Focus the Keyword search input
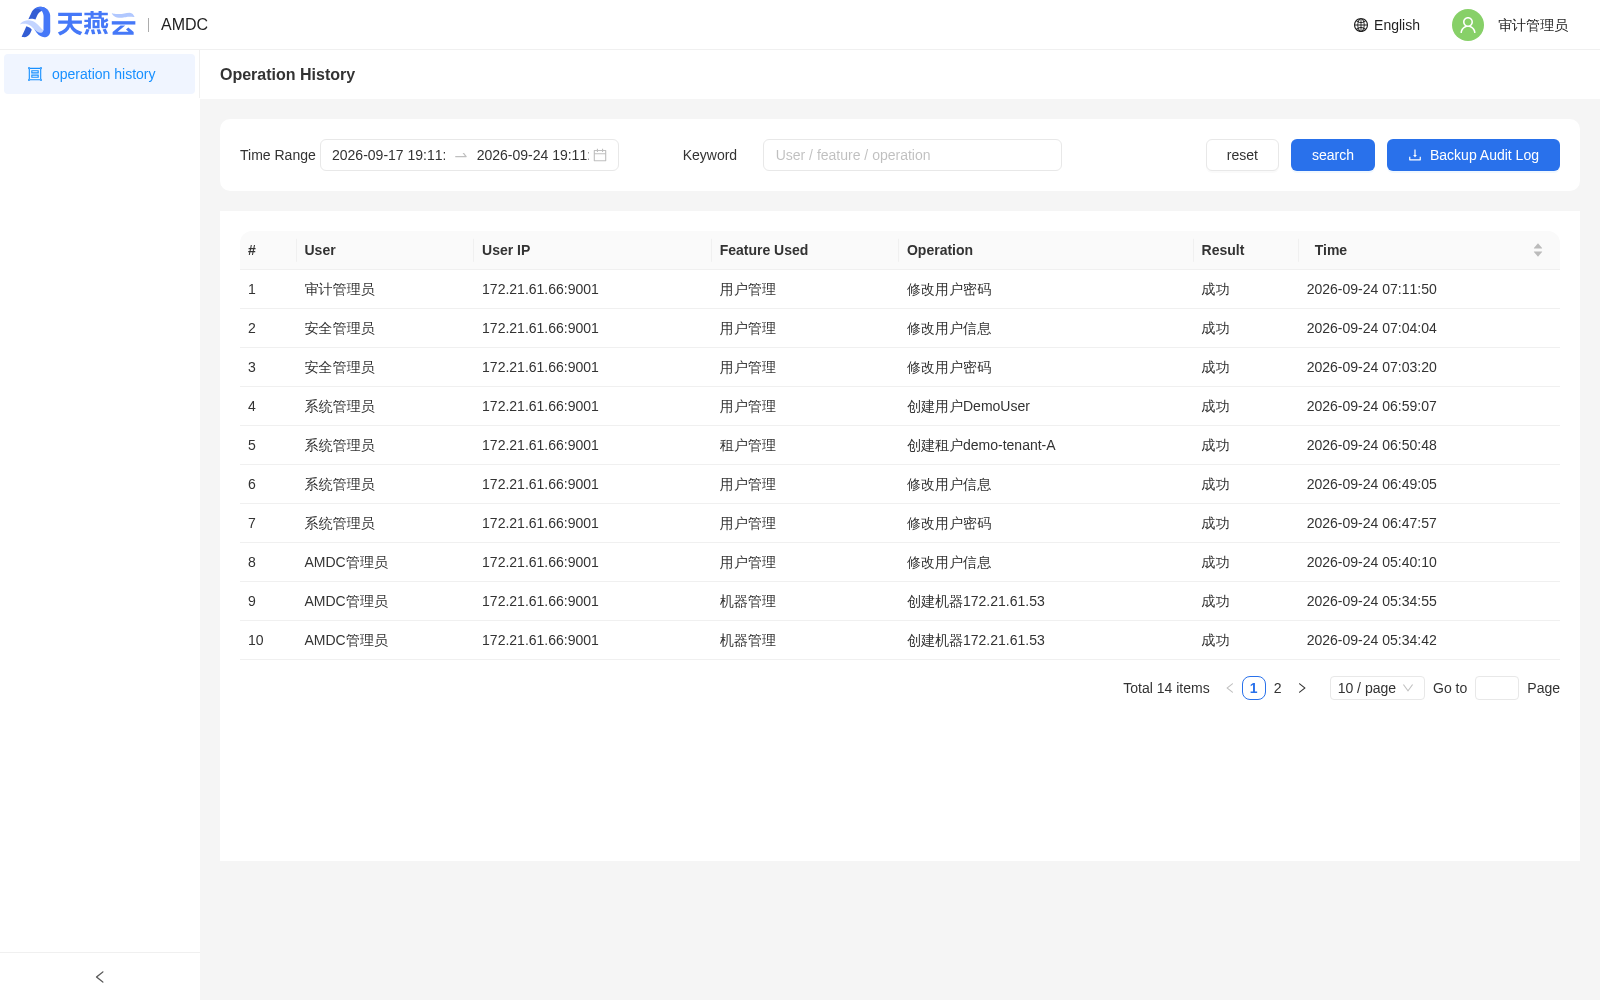Screen dimensions: 1600x1000 point(912,155)
